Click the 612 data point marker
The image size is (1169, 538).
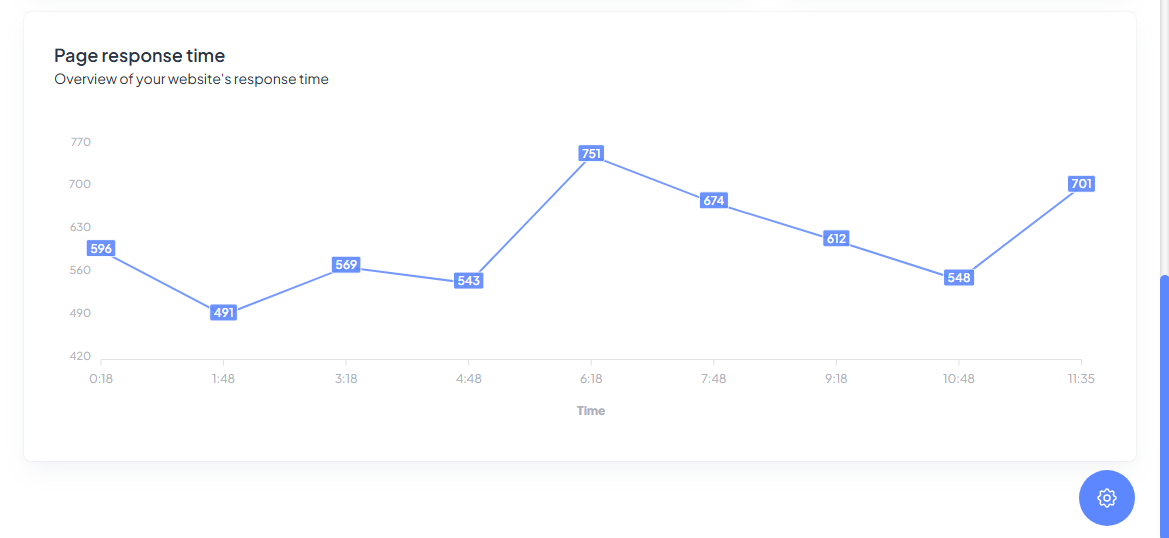(x=836, y=239)
